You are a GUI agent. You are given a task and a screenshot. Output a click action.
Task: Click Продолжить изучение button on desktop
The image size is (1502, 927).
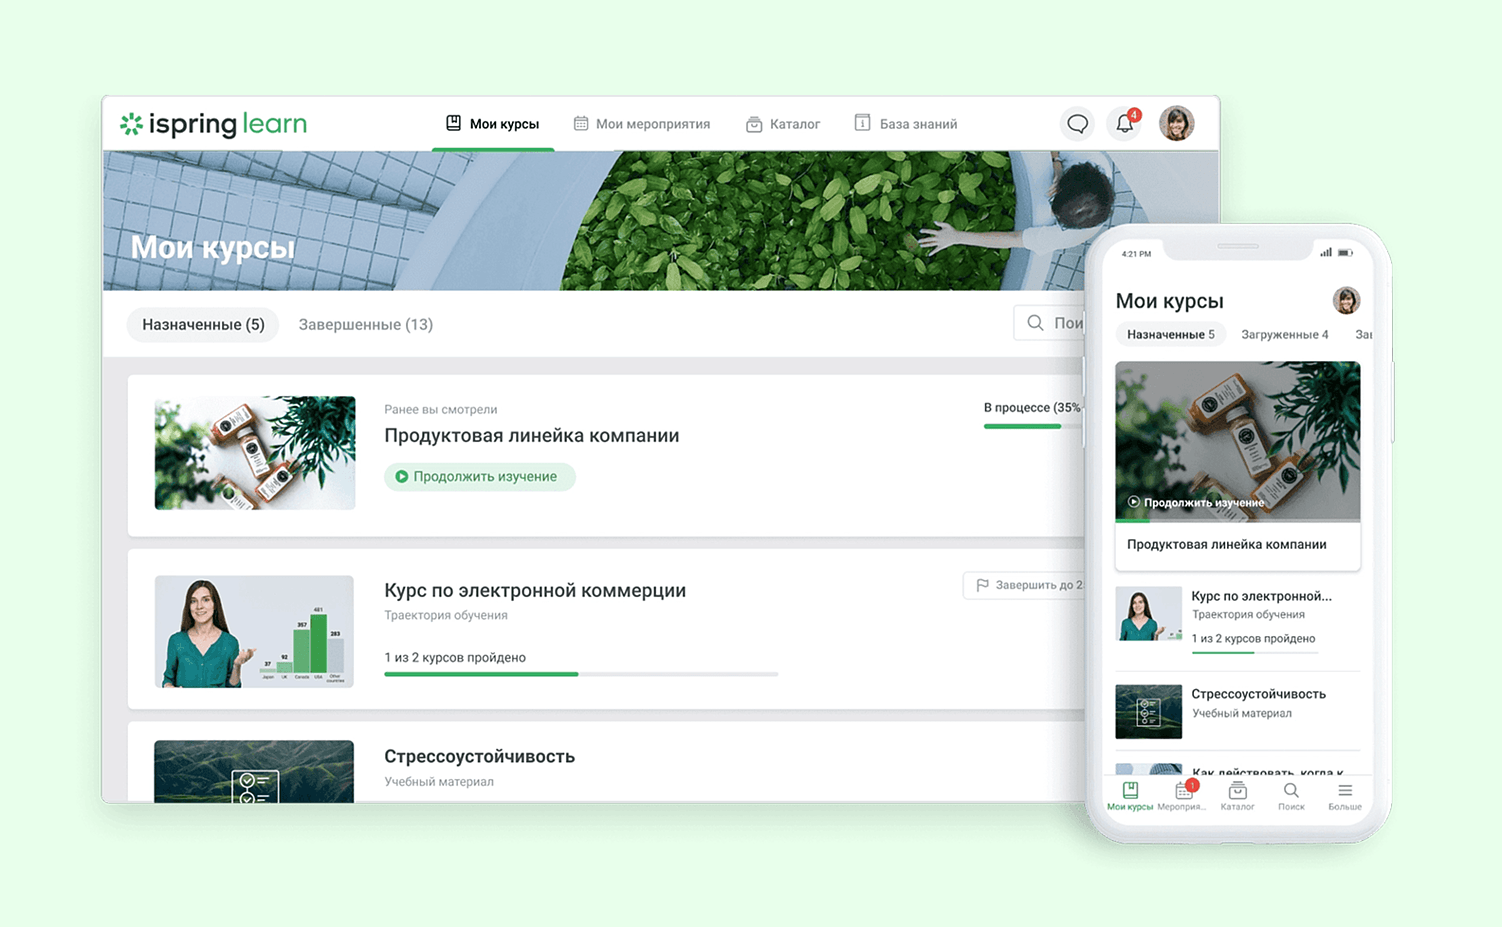point(479,477)
